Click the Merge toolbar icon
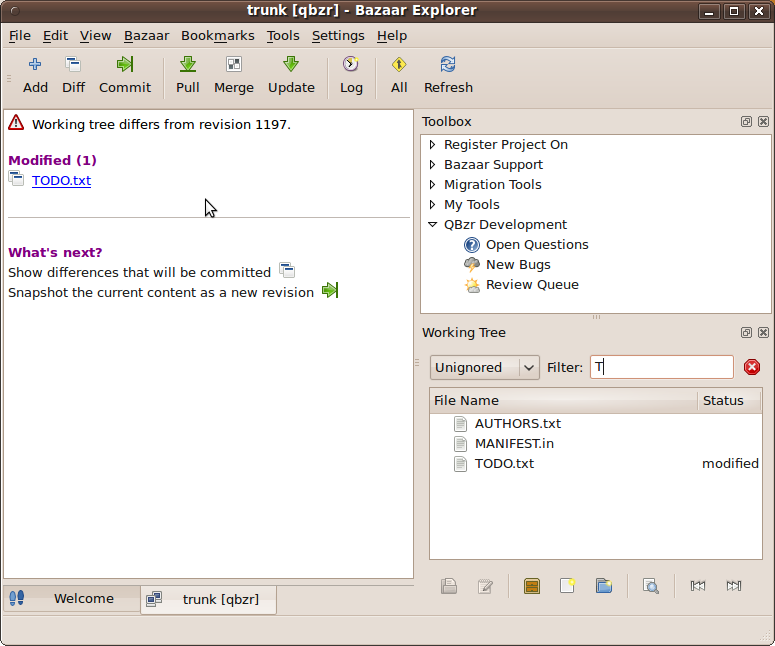The height and width of the screenshot is (646, 775). [x=234, y=66]
